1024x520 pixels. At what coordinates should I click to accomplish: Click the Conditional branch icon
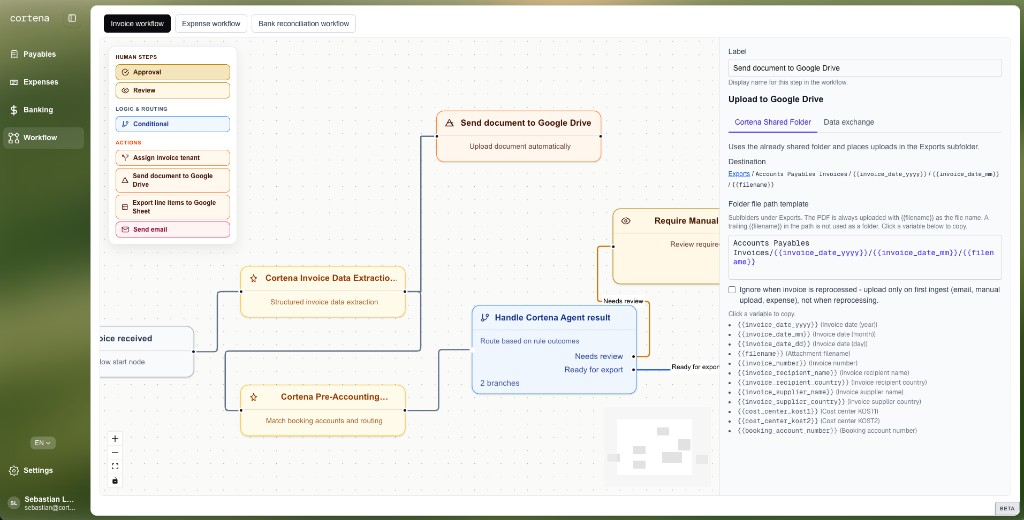(125, 124)
